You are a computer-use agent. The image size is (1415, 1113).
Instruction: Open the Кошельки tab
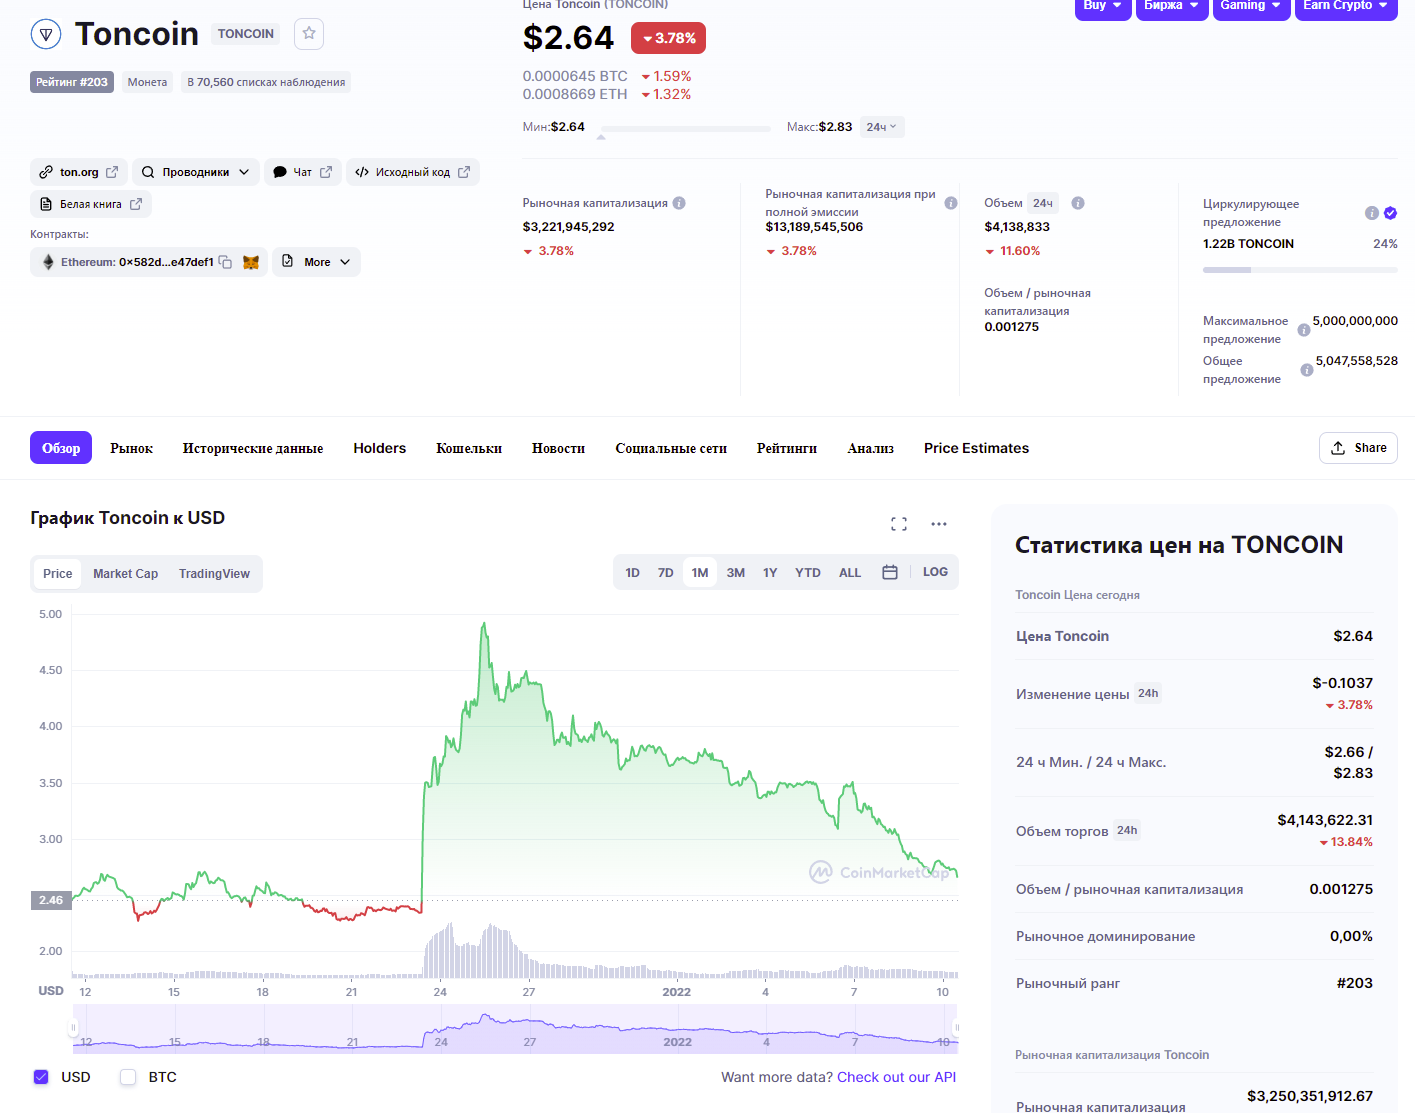point(469,448)
